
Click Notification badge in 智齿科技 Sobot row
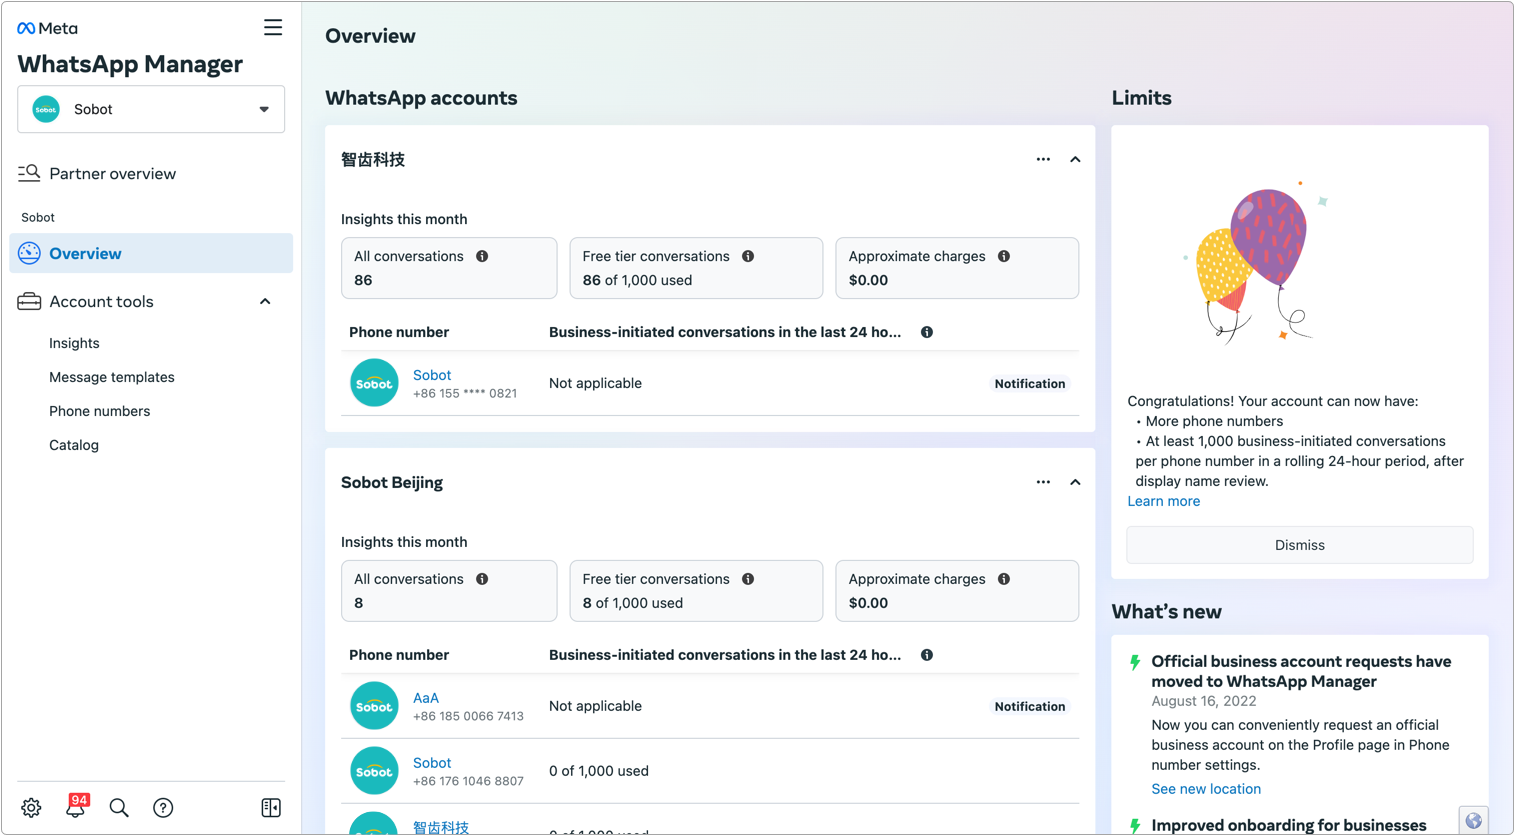coord(1029,384)
